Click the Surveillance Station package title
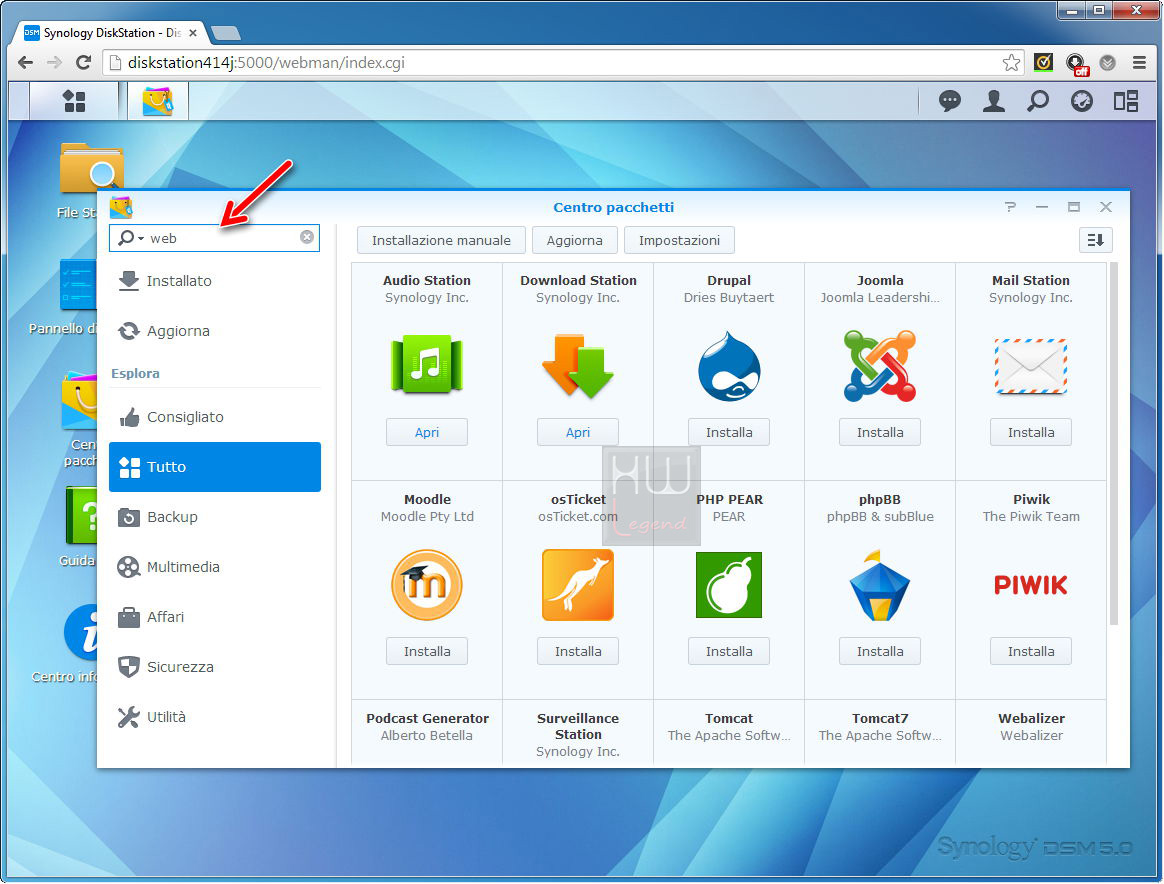1164x884 pixels. (x=578, y=727)
